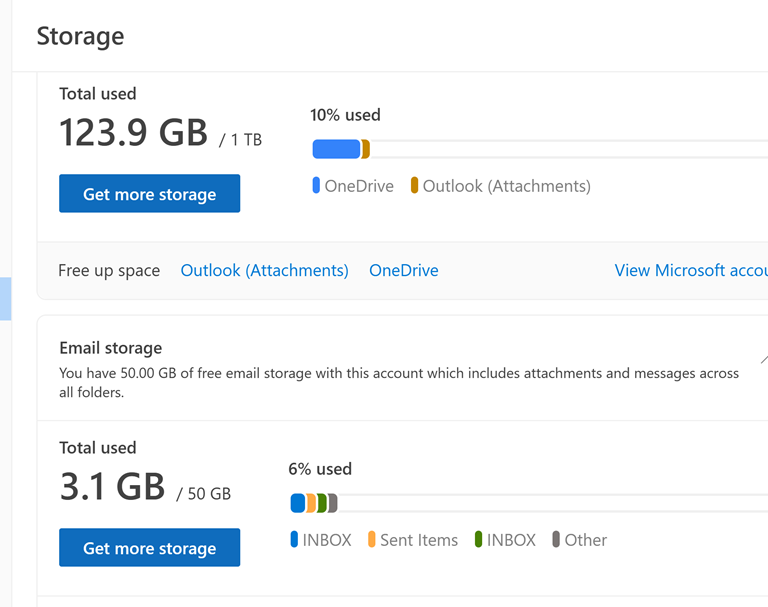Open OneDrive link beside Free up space
Viewport: 768px width, 607px height.
tap(403, 271)
